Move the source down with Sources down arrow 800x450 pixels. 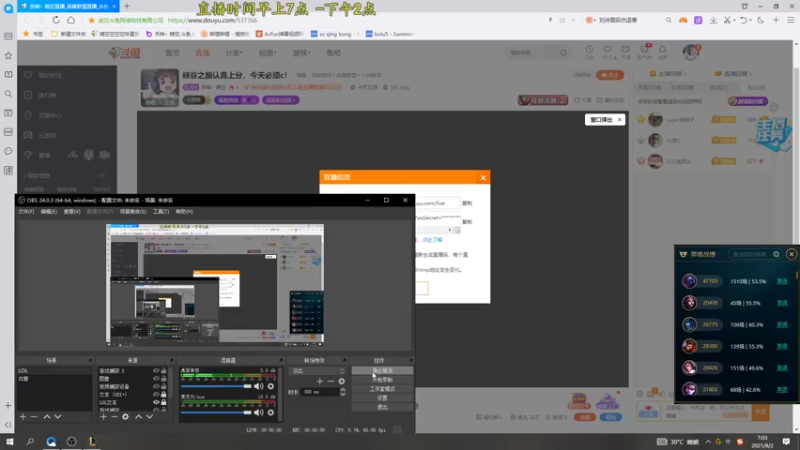(149, 417)
